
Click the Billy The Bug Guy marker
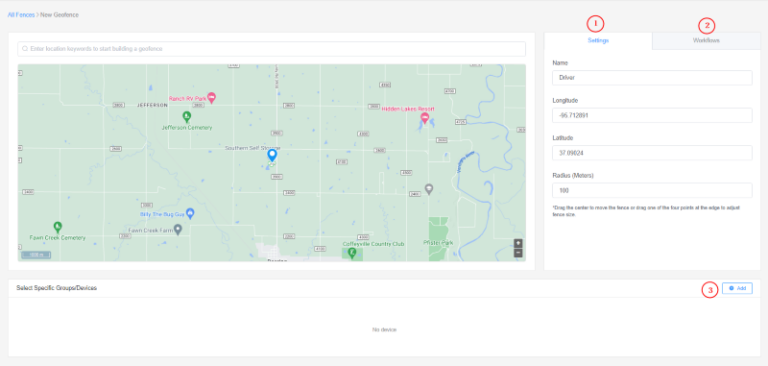point(191,213)
